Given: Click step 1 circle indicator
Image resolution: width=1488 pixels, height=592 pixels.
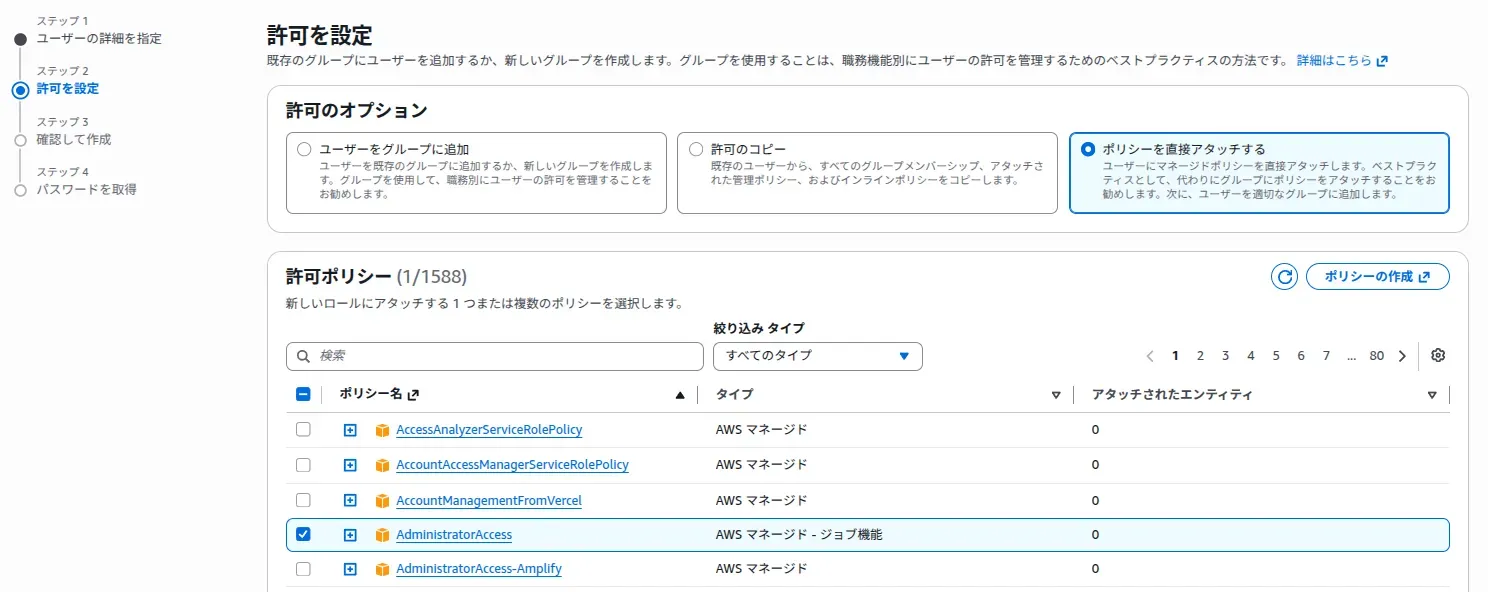Looking at the screenshot, I should point(20,39).
